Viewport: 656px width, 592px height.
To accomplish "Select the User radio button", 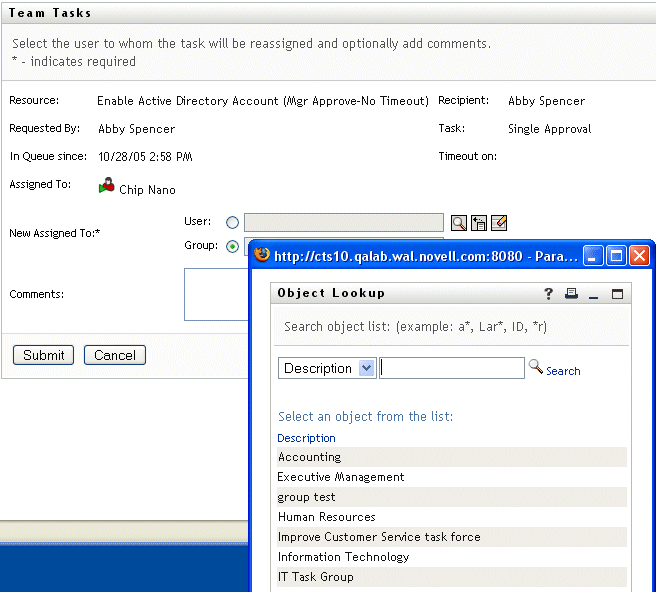I will (232, 222).
